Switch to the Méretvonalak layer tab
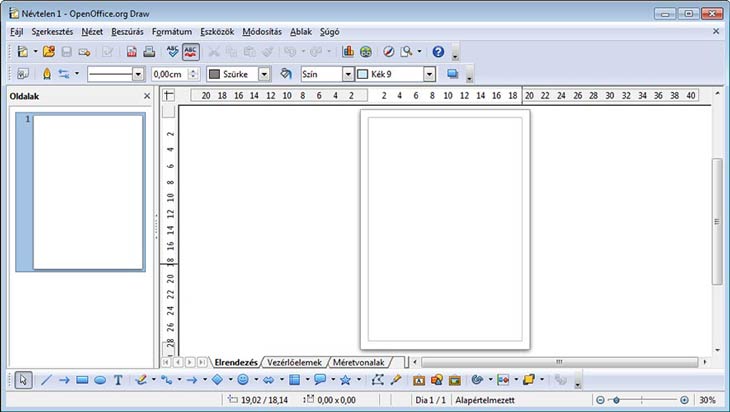The width and height of the screenshot is (730, 412). point(358,362)
